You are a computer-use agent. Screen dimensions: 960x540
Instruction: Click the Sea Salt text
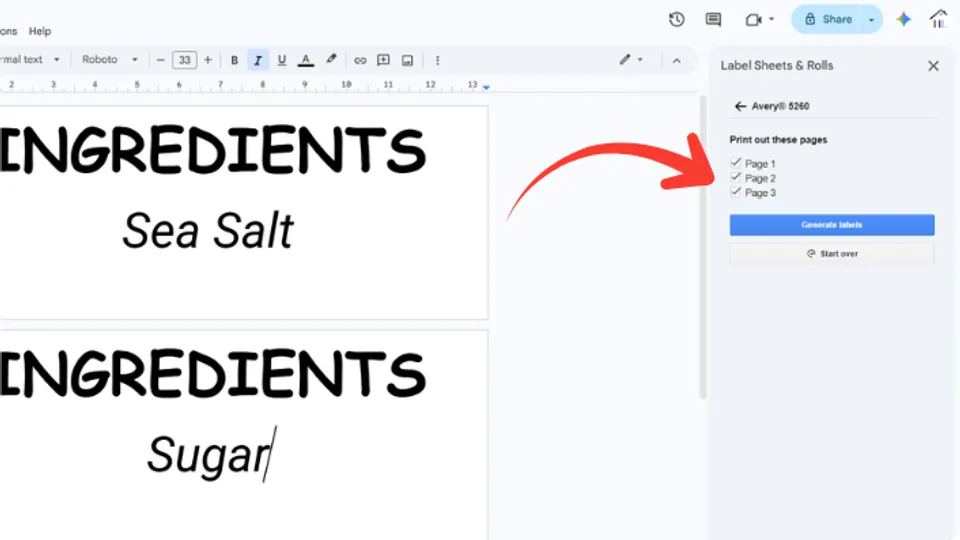pos(208,231)
